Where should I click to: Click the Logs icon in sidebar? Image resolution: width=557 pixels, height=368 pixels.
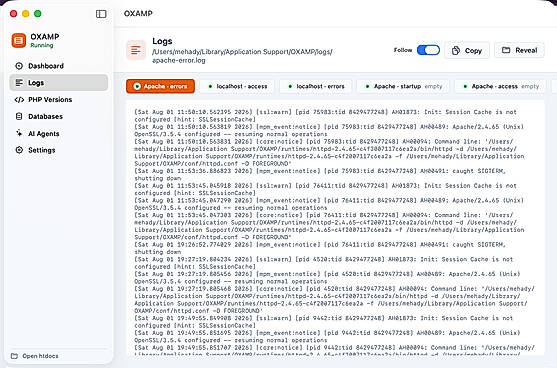click(19, 83)
